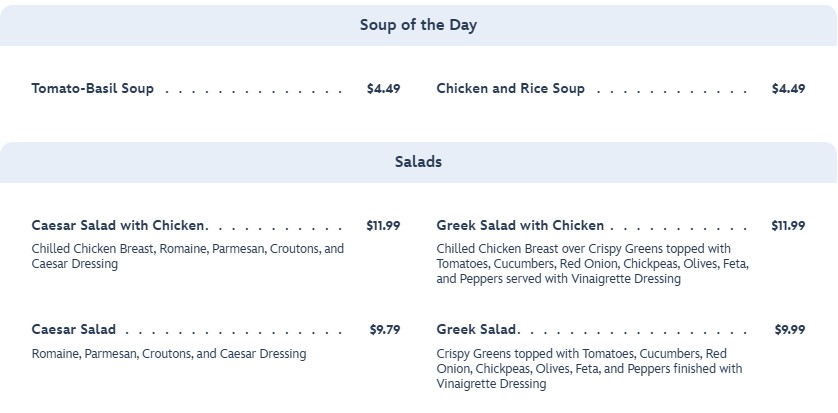Click the Romaine, Parmesan, Croutons description line
838x413 pixels.
point(169,354)
